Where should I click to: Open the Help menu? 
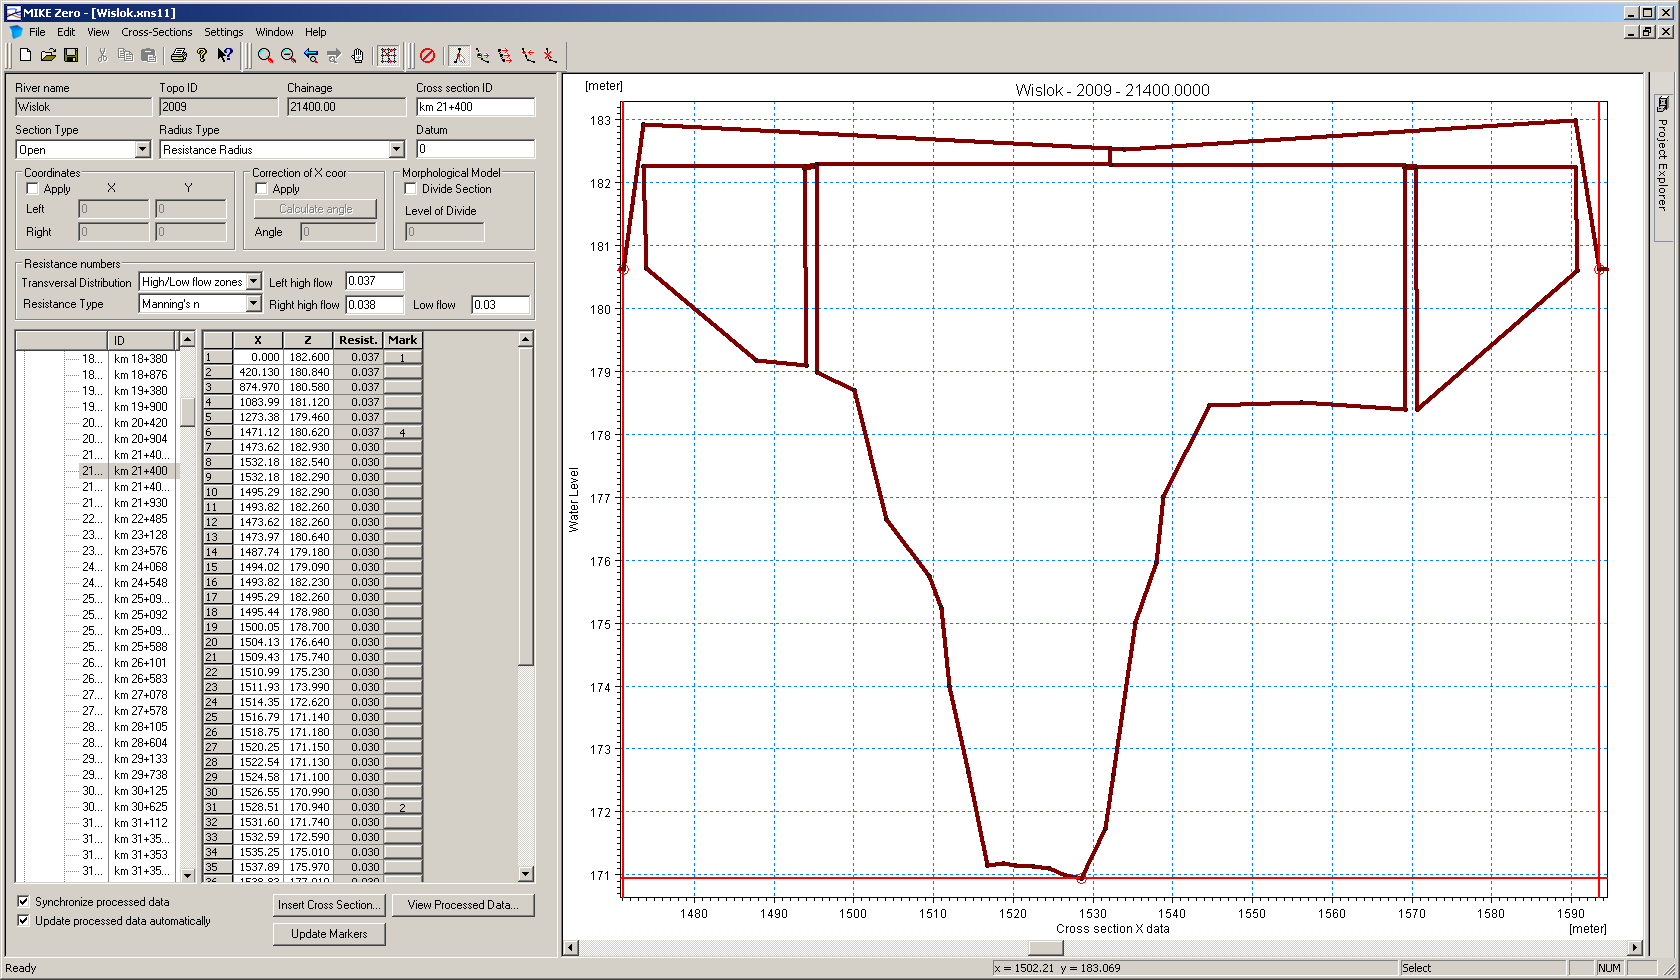point(316,32)
